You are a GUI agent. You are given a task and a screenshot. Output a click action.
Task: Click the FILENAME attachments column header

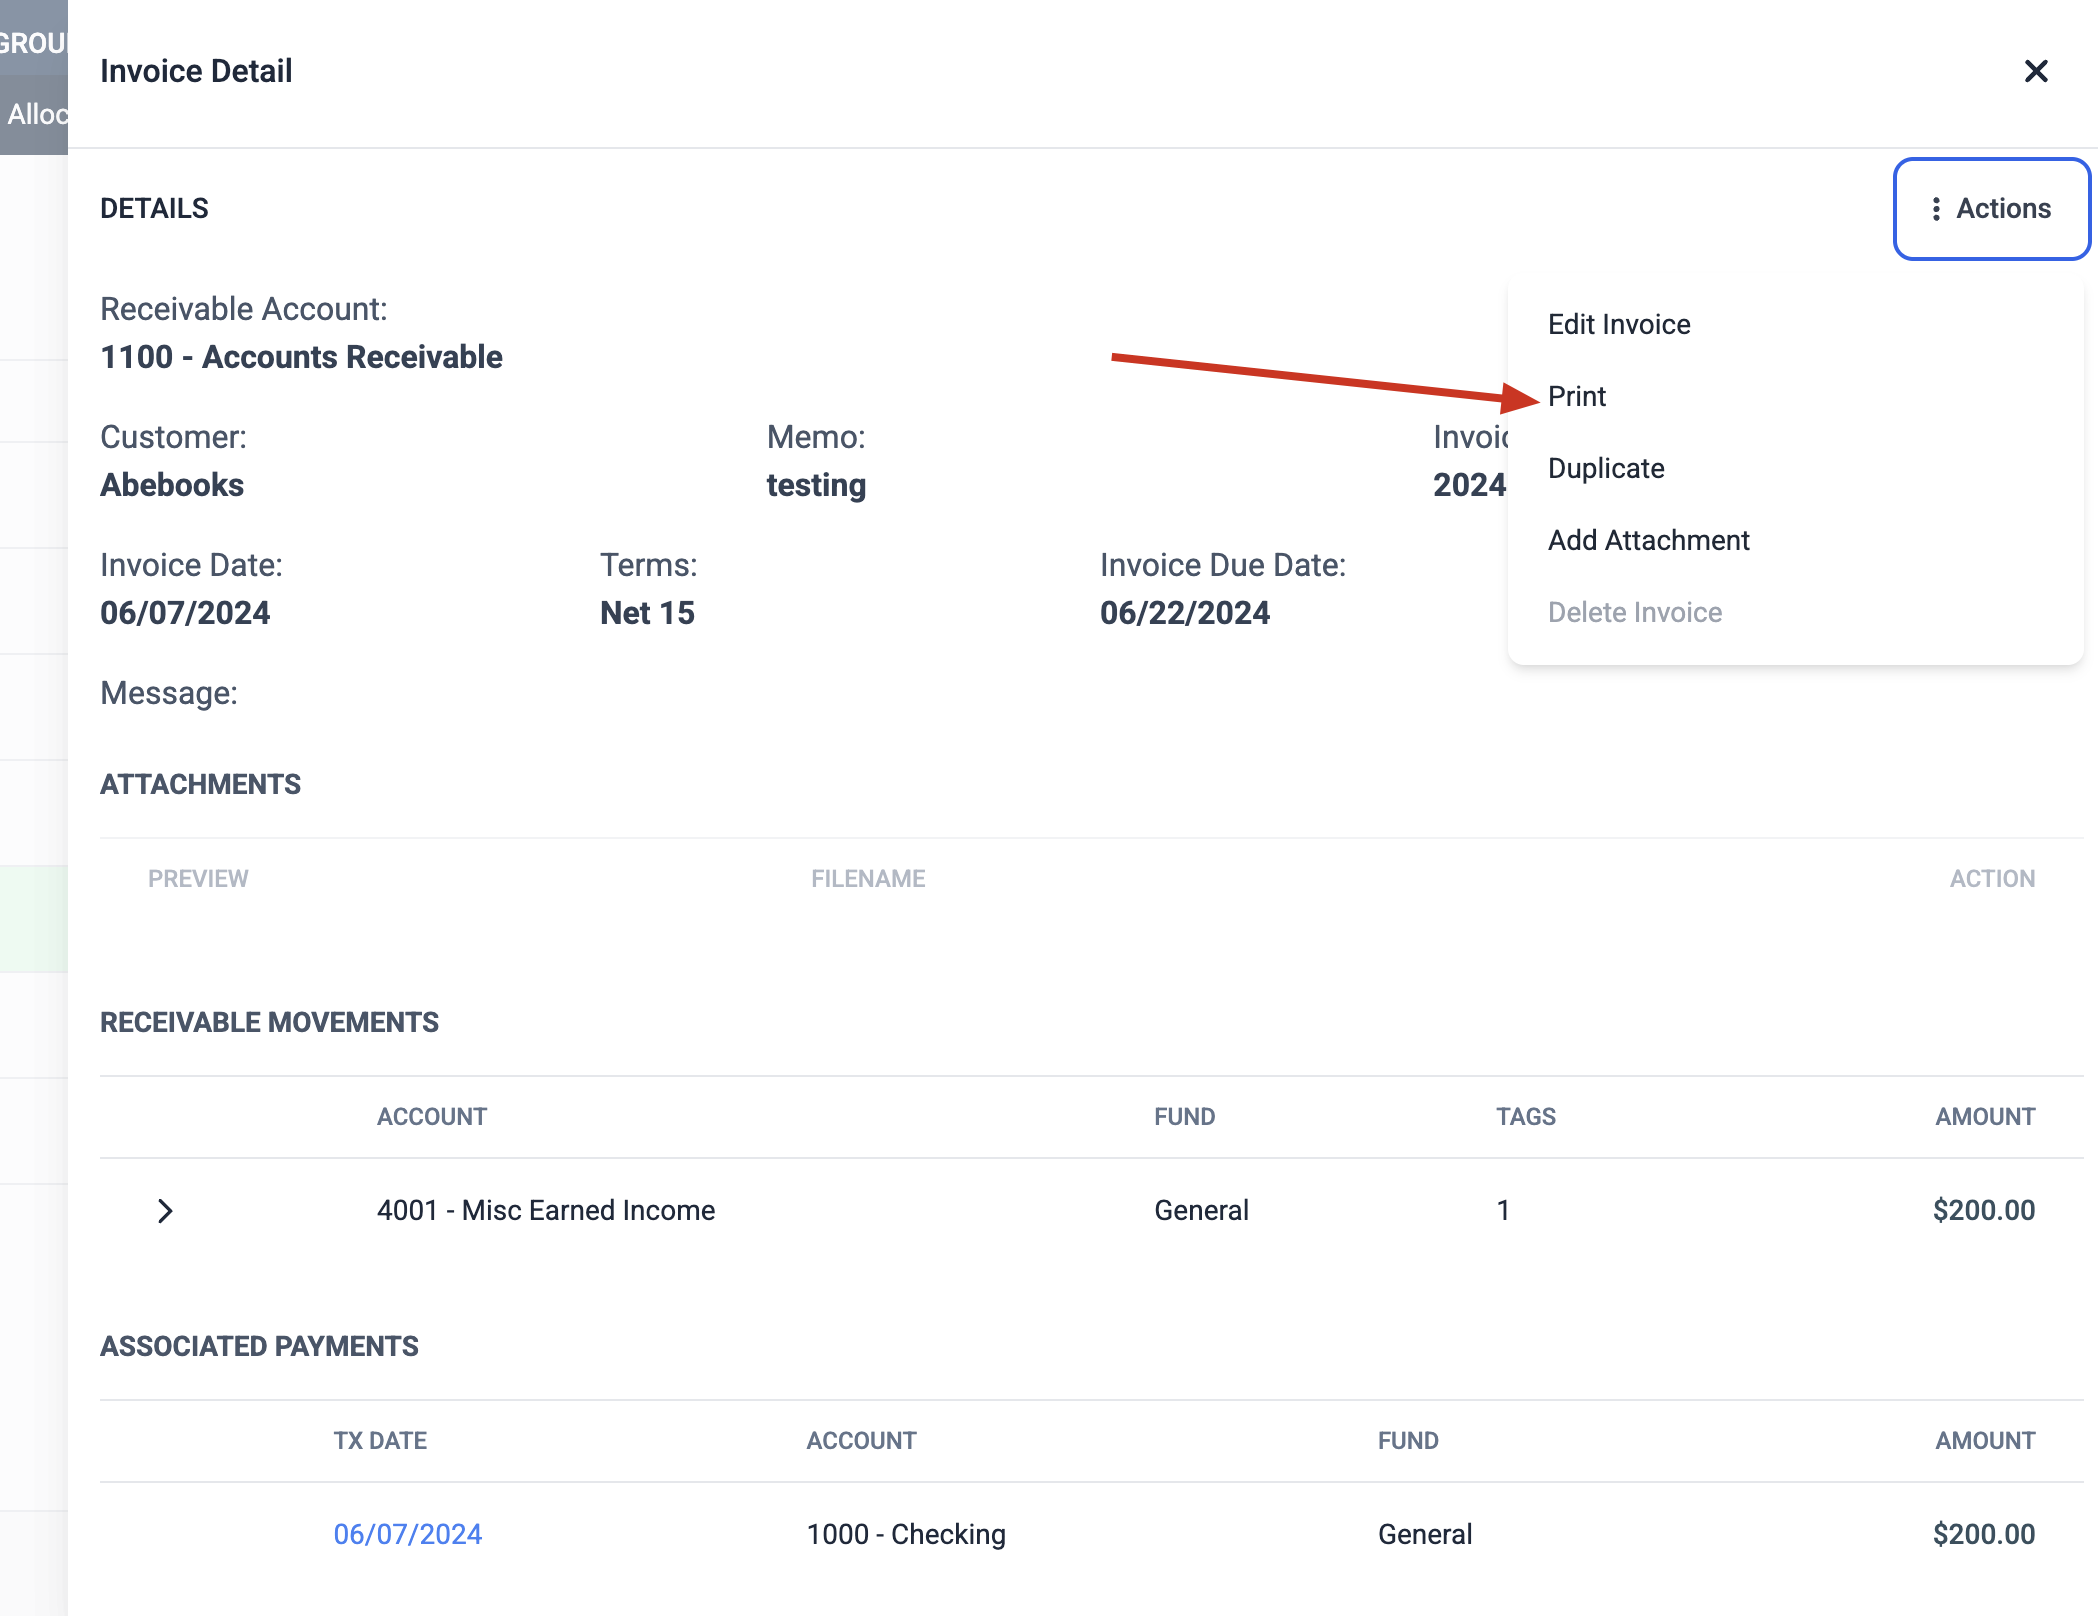868,879
